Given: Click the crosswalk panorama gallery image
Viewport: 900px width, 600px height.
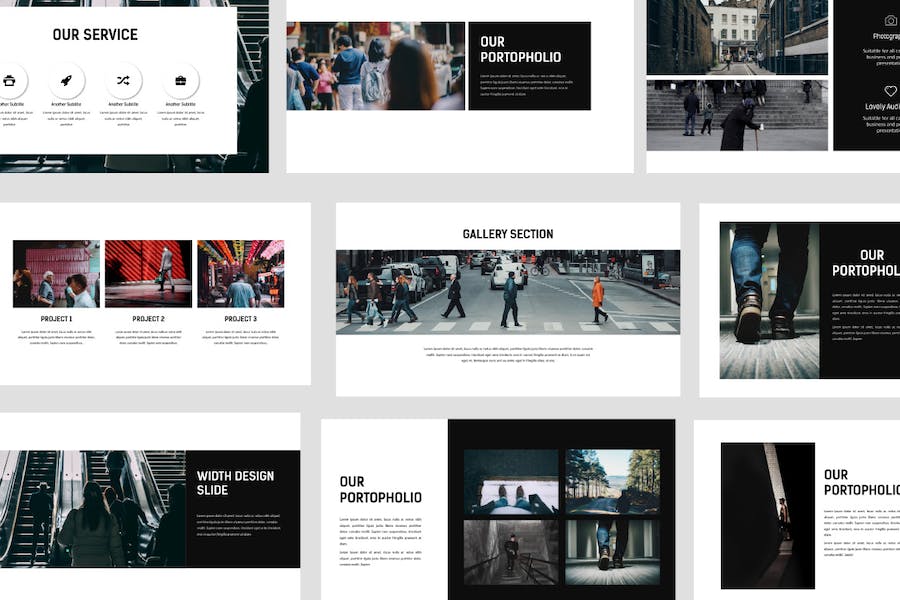Looking at the screenshot, I should pos(508,292).
